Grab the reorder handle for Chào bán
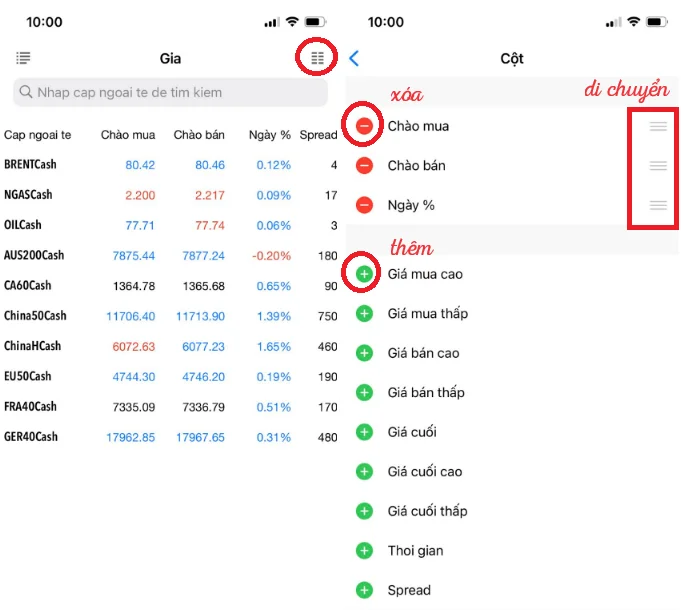 click(x=658, y=165)
